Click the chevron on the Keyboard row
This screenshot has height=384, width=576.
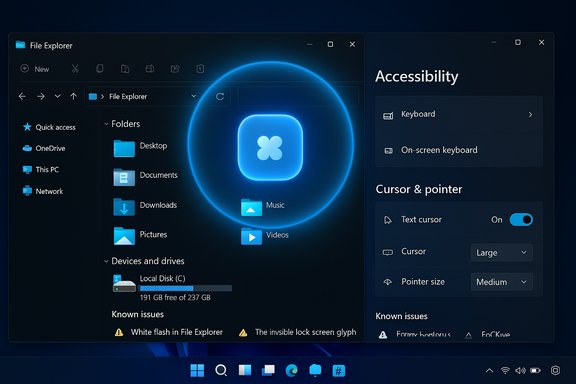(530, 115)
